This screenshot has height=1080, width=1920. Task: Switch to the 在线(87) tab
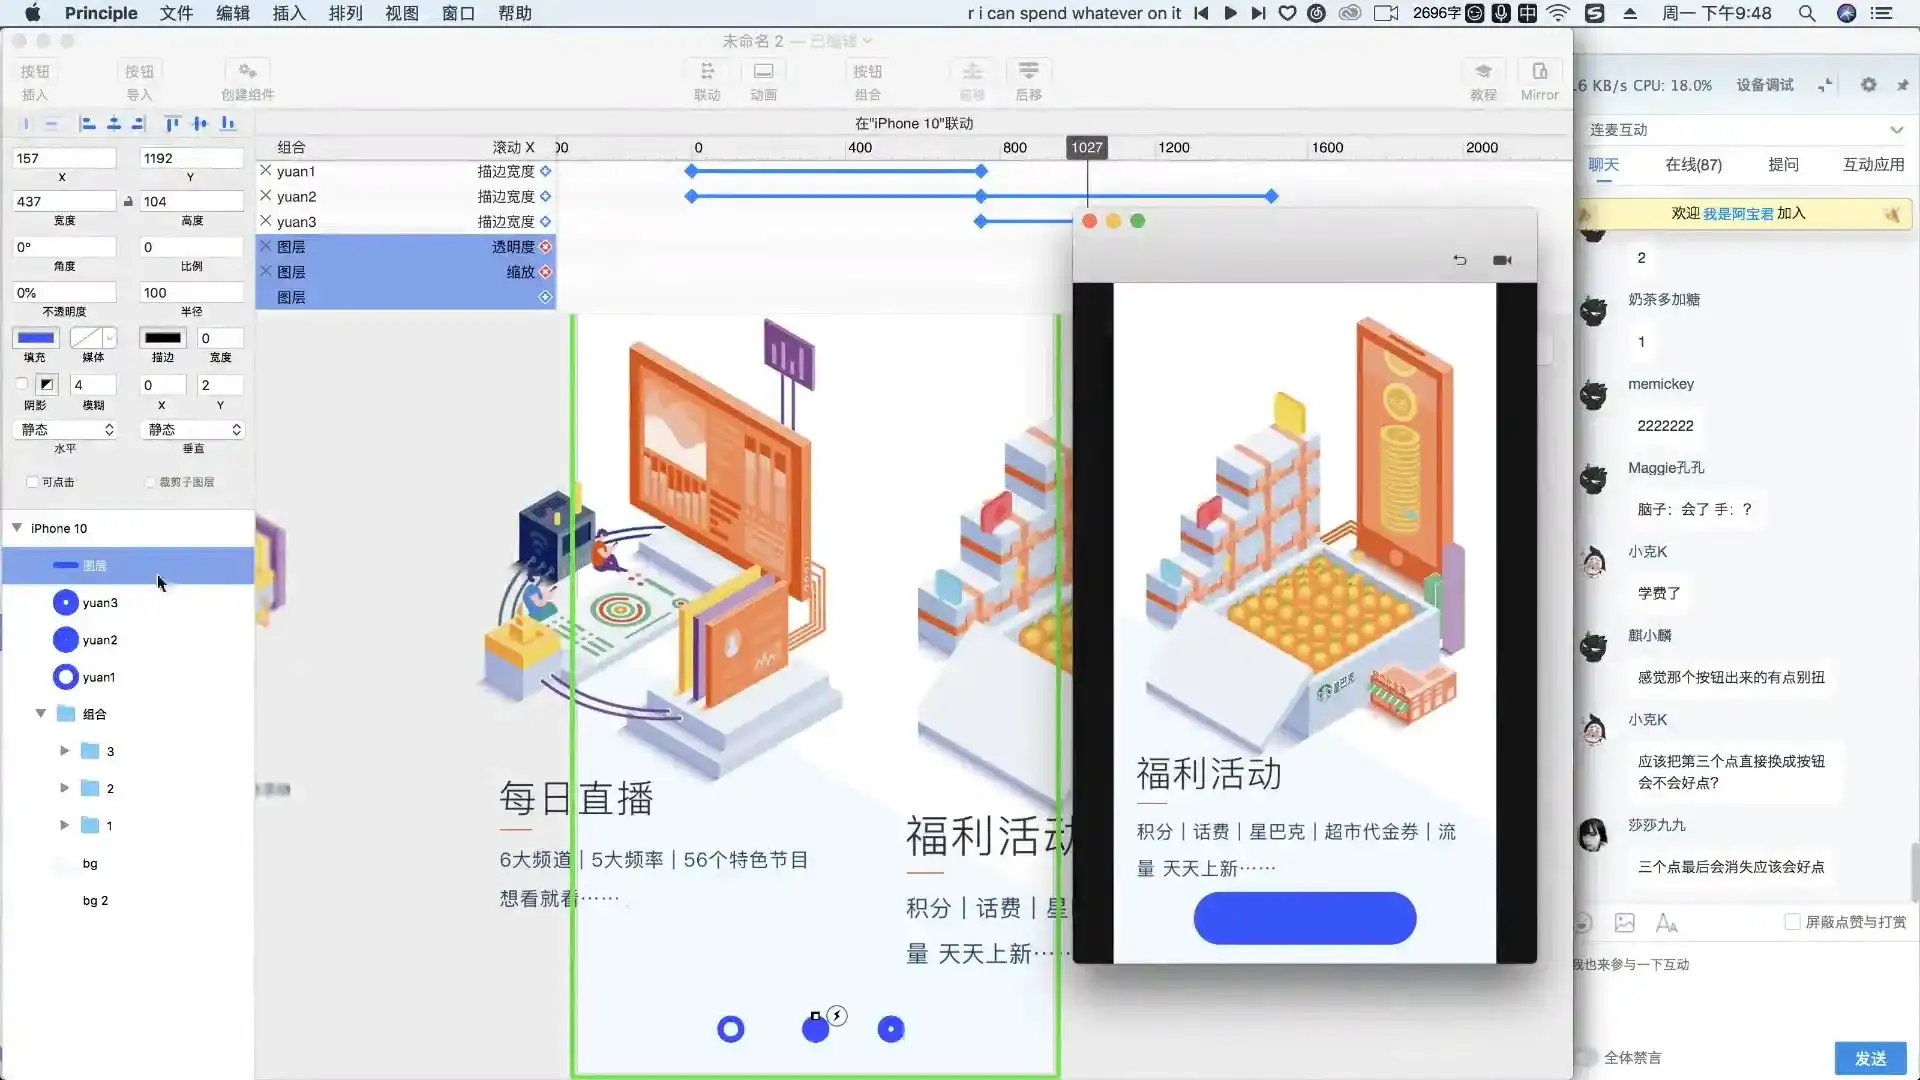click(1692, 164)
